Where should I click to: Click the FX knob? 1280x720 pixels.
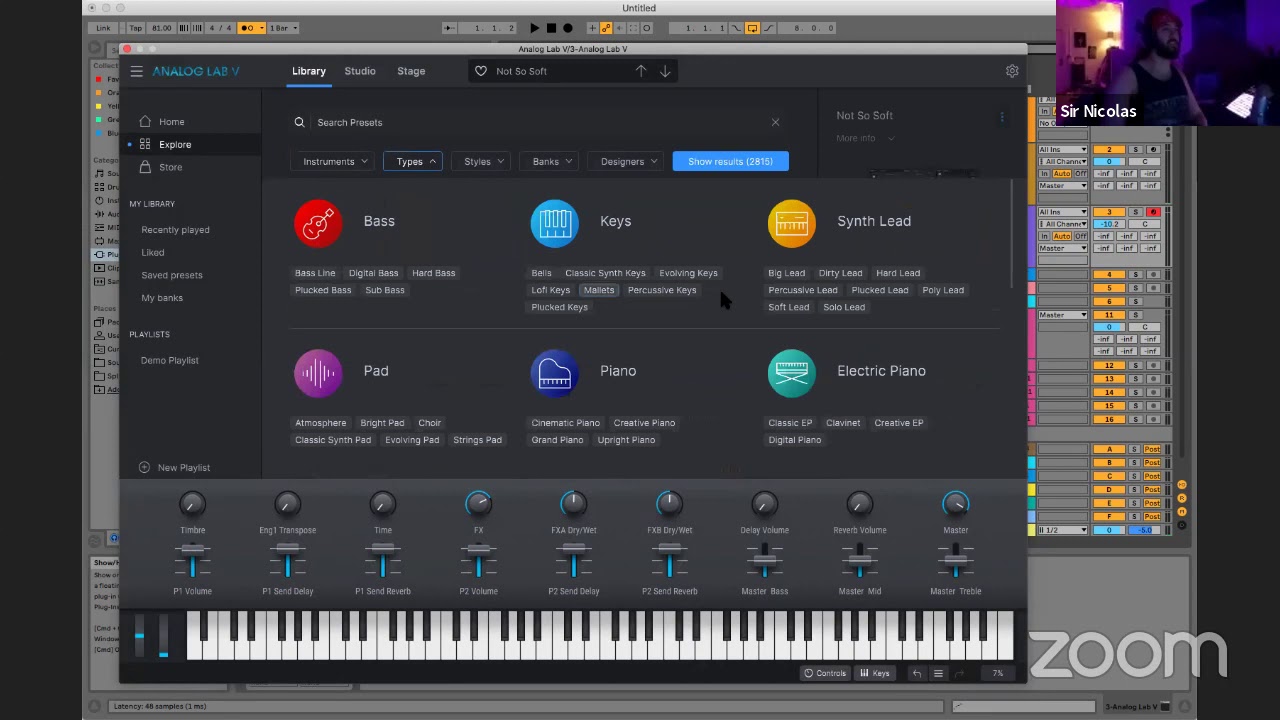coord(478,504)
